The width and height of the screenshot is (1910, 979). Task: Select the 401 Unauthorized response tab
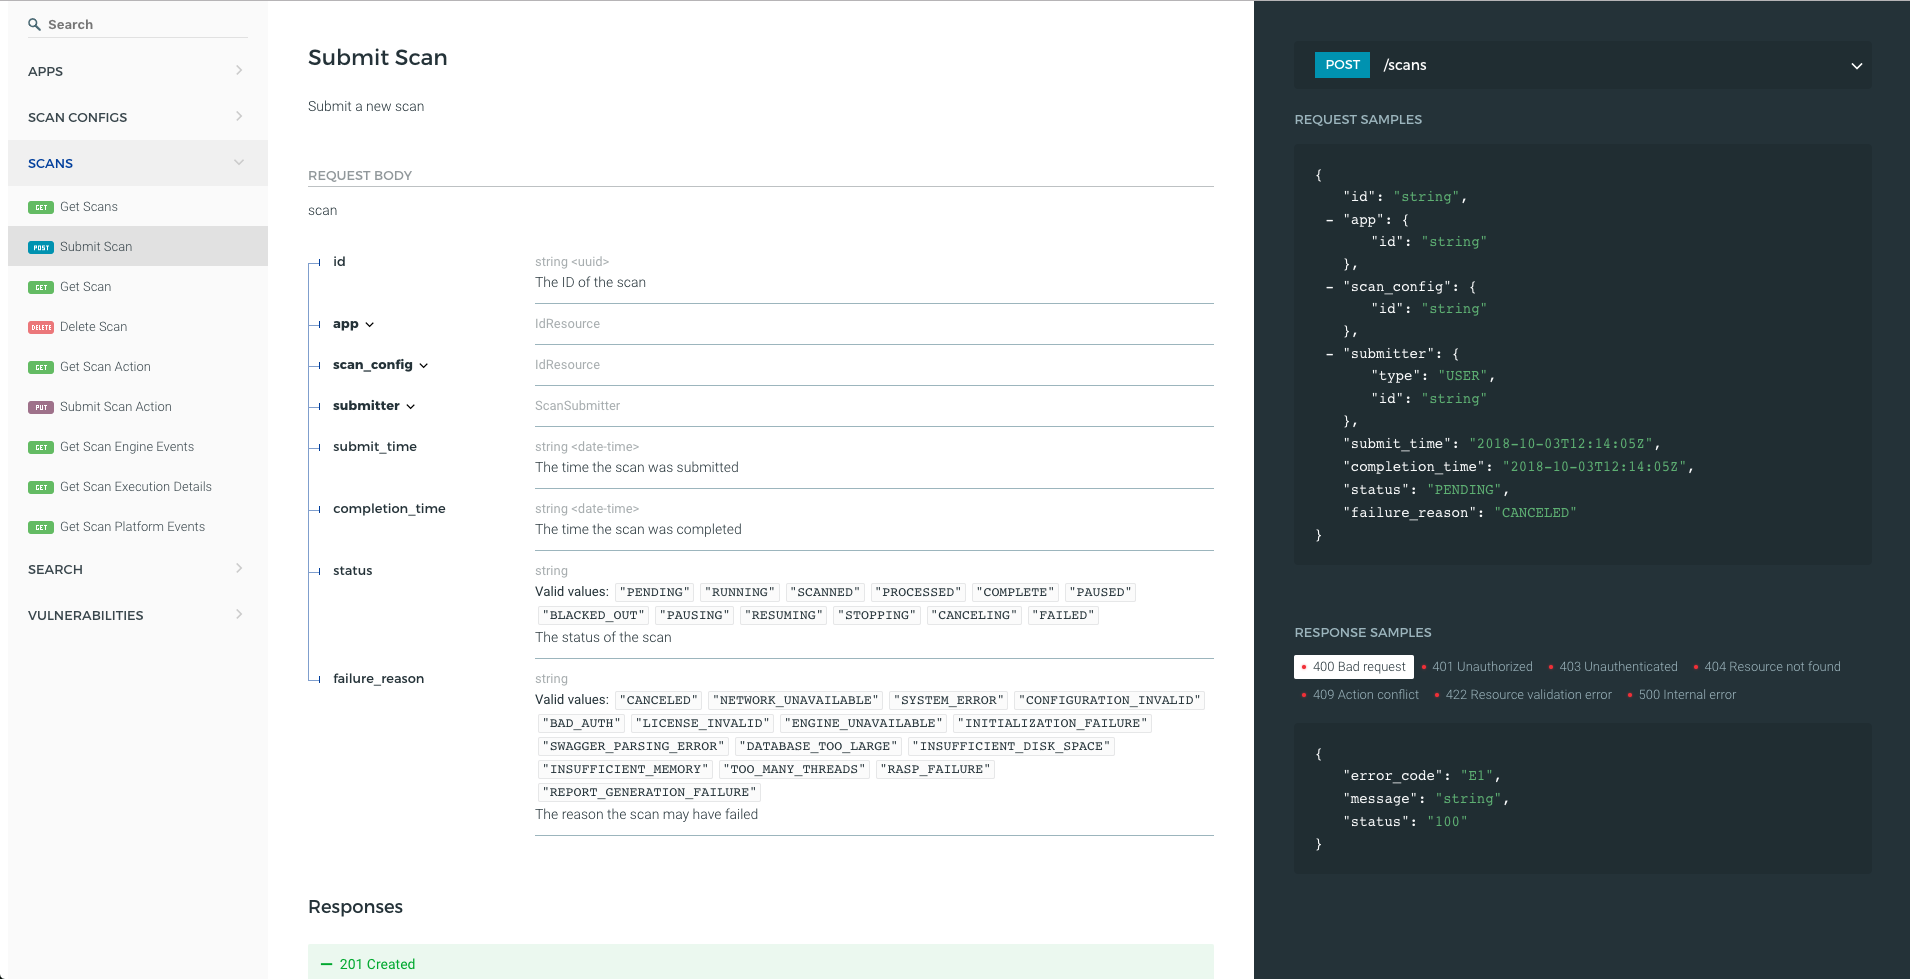[1481, 667]
